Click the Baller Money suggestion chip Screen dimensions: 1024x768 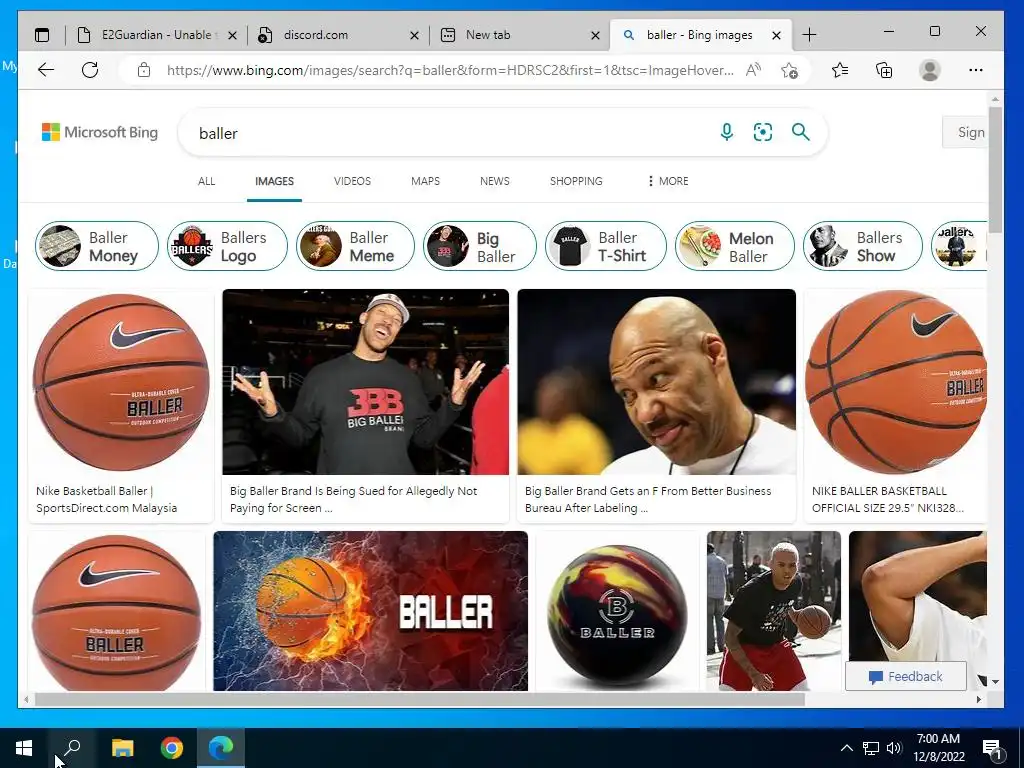[x=97, y=246]
